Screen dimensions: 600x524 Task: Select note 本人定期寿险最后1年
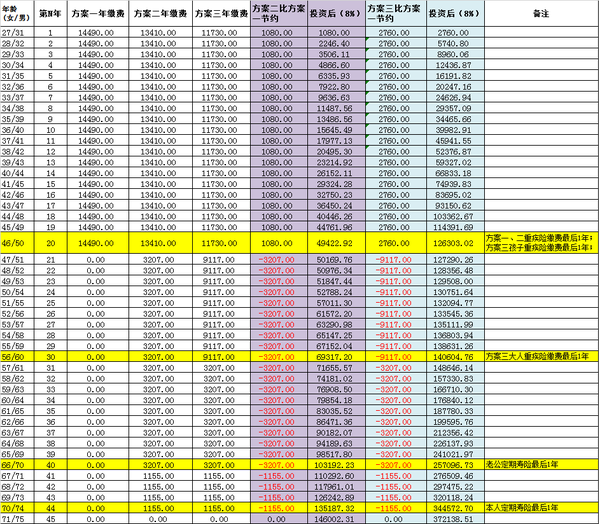click(x=541, y=508)
